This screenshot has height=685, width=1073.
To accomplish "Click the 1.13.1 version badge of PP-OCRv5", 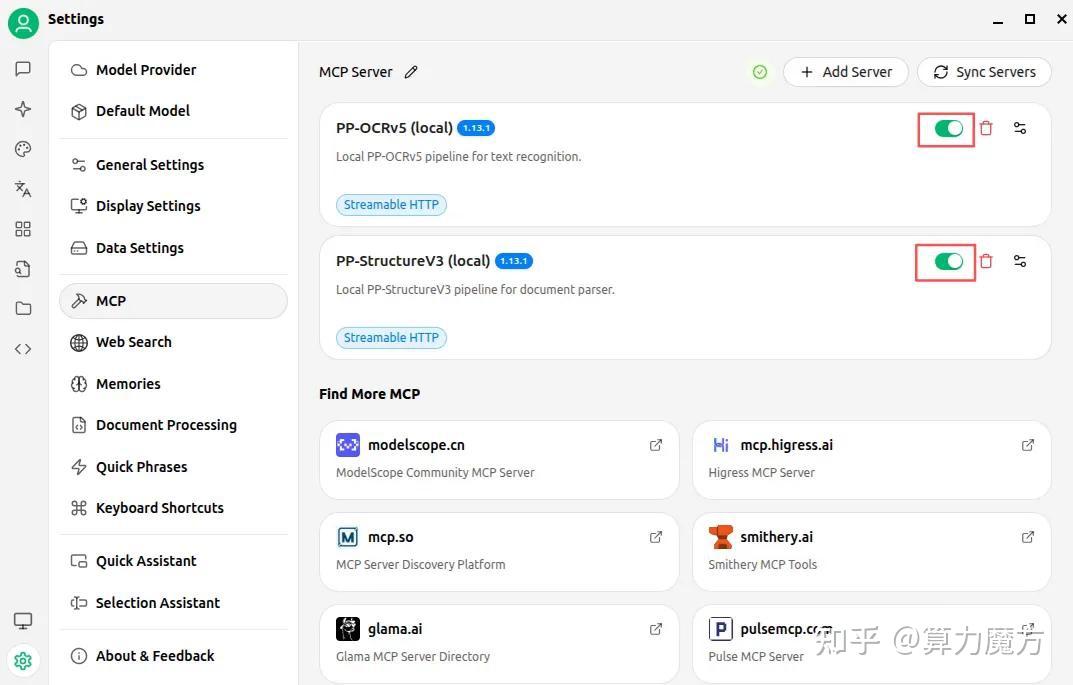I will (x=476, y=128).
